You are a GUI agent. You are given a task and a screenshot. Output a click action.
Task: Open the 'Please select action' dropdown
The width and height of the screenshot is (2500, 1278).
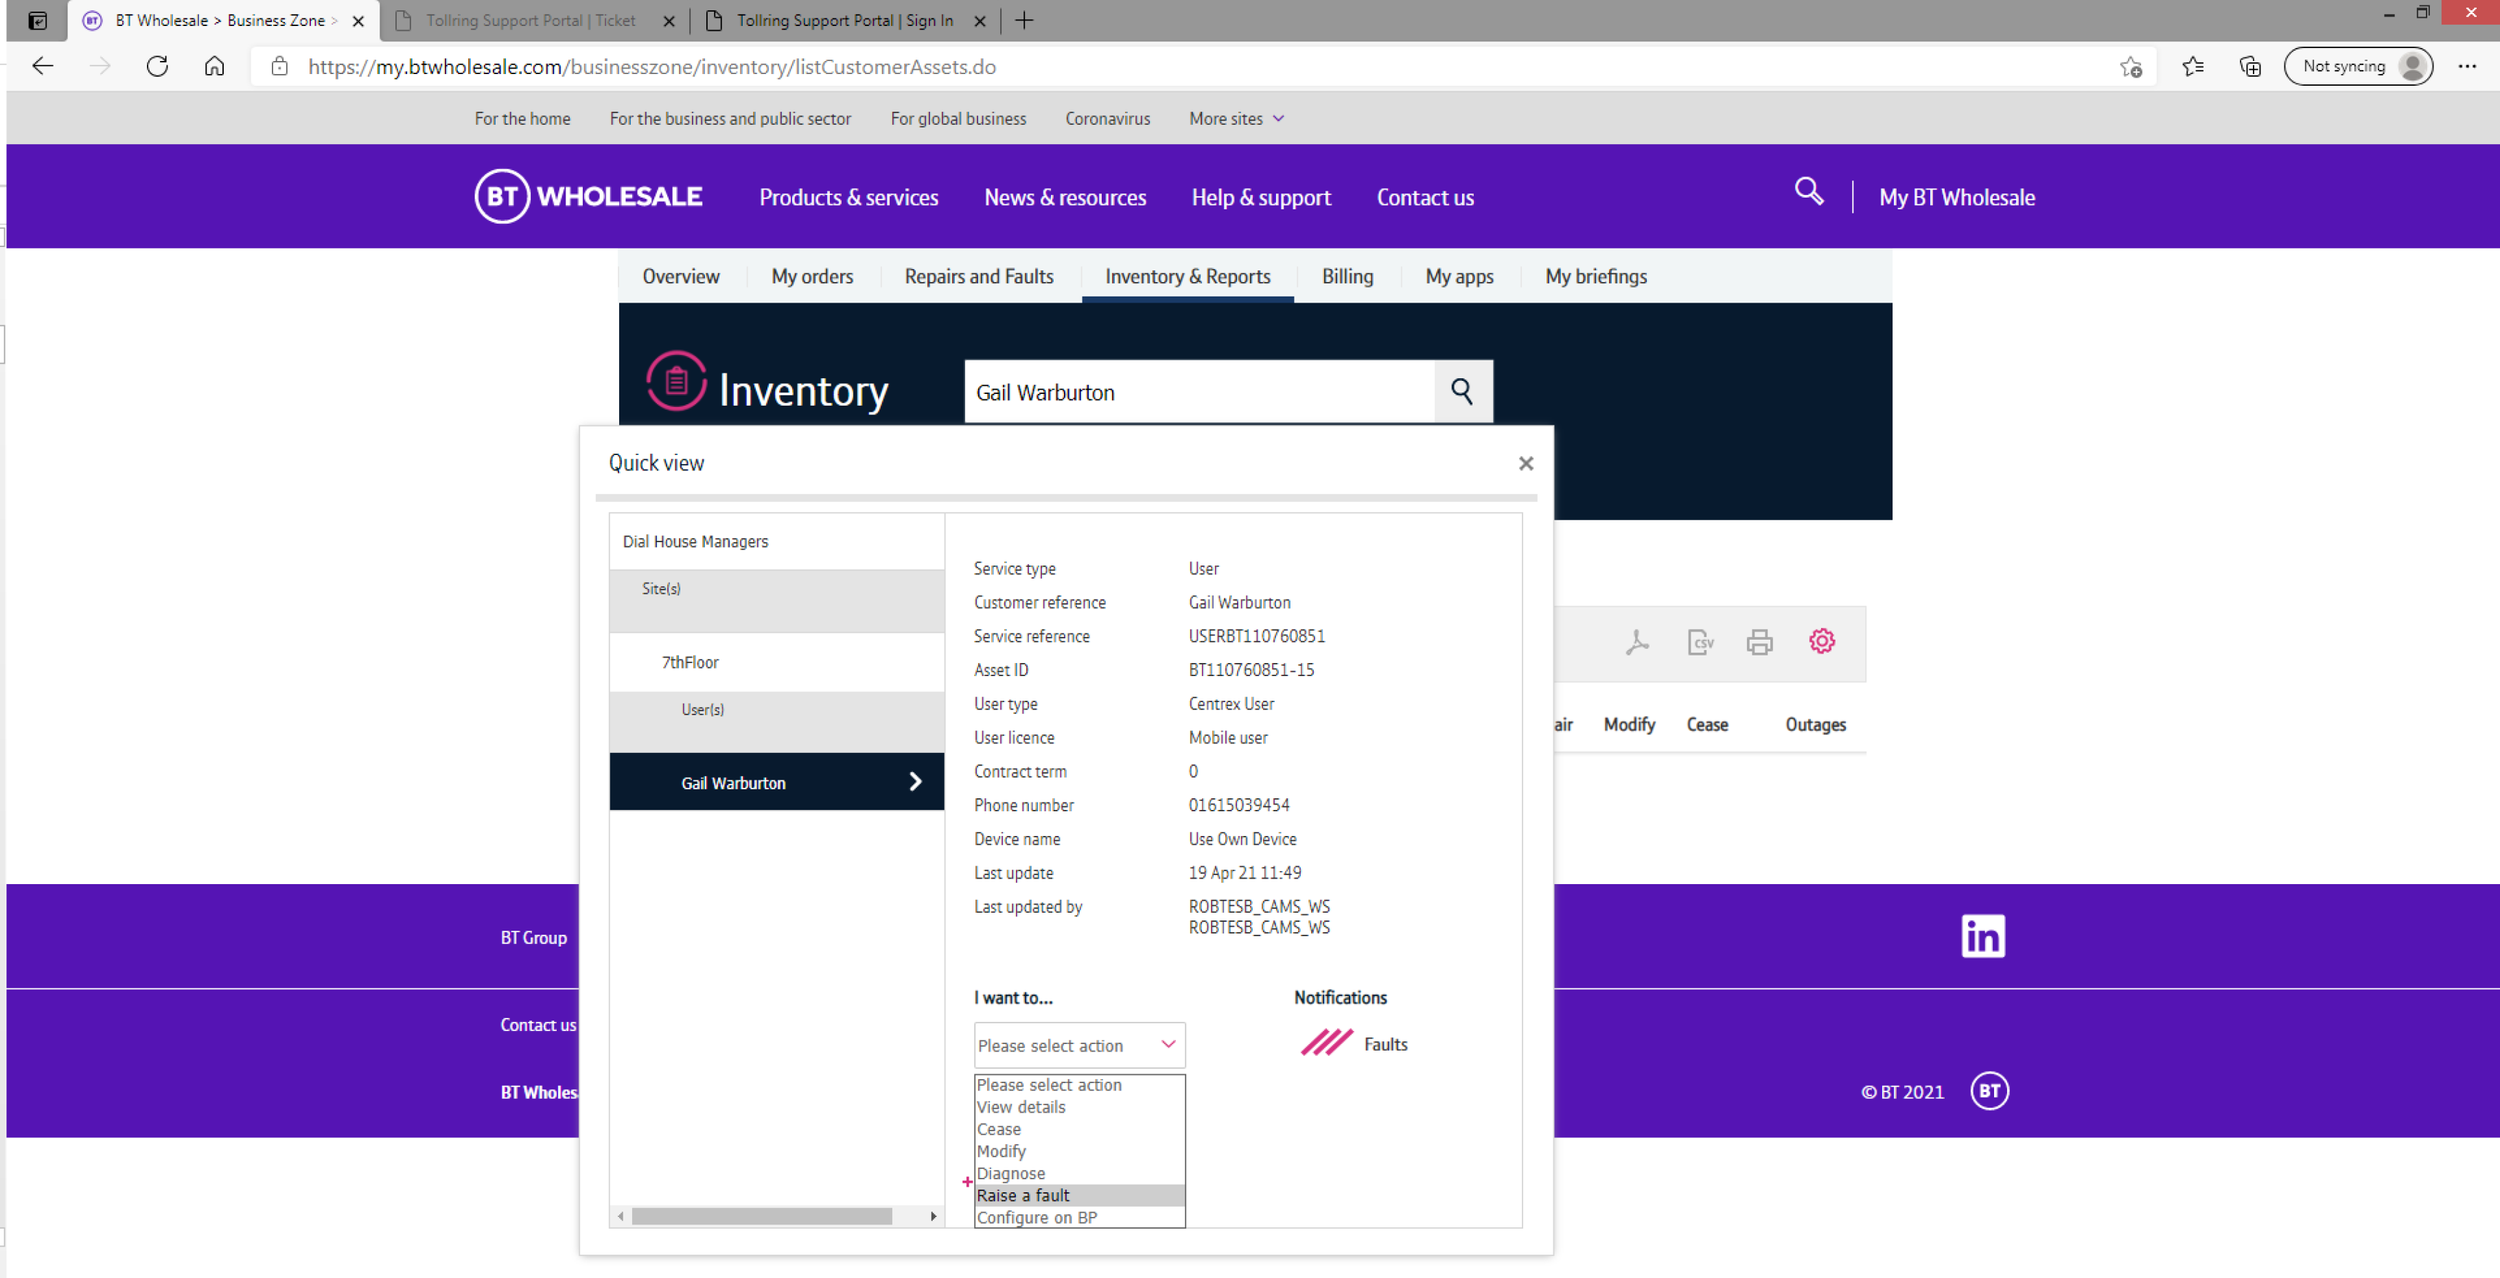coord(1079,1045)
